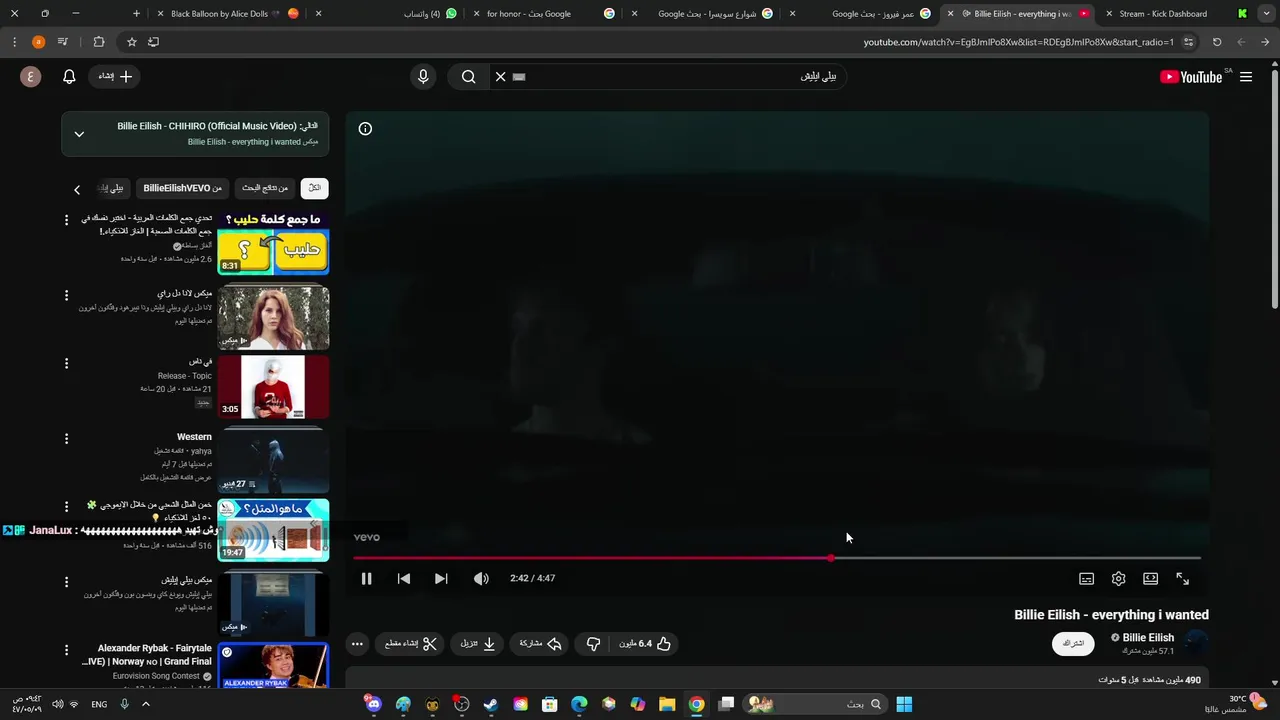Open the 'حليب' quiz video thumbnail
The image size is (1280, 720).
click(x=273, y=243)
